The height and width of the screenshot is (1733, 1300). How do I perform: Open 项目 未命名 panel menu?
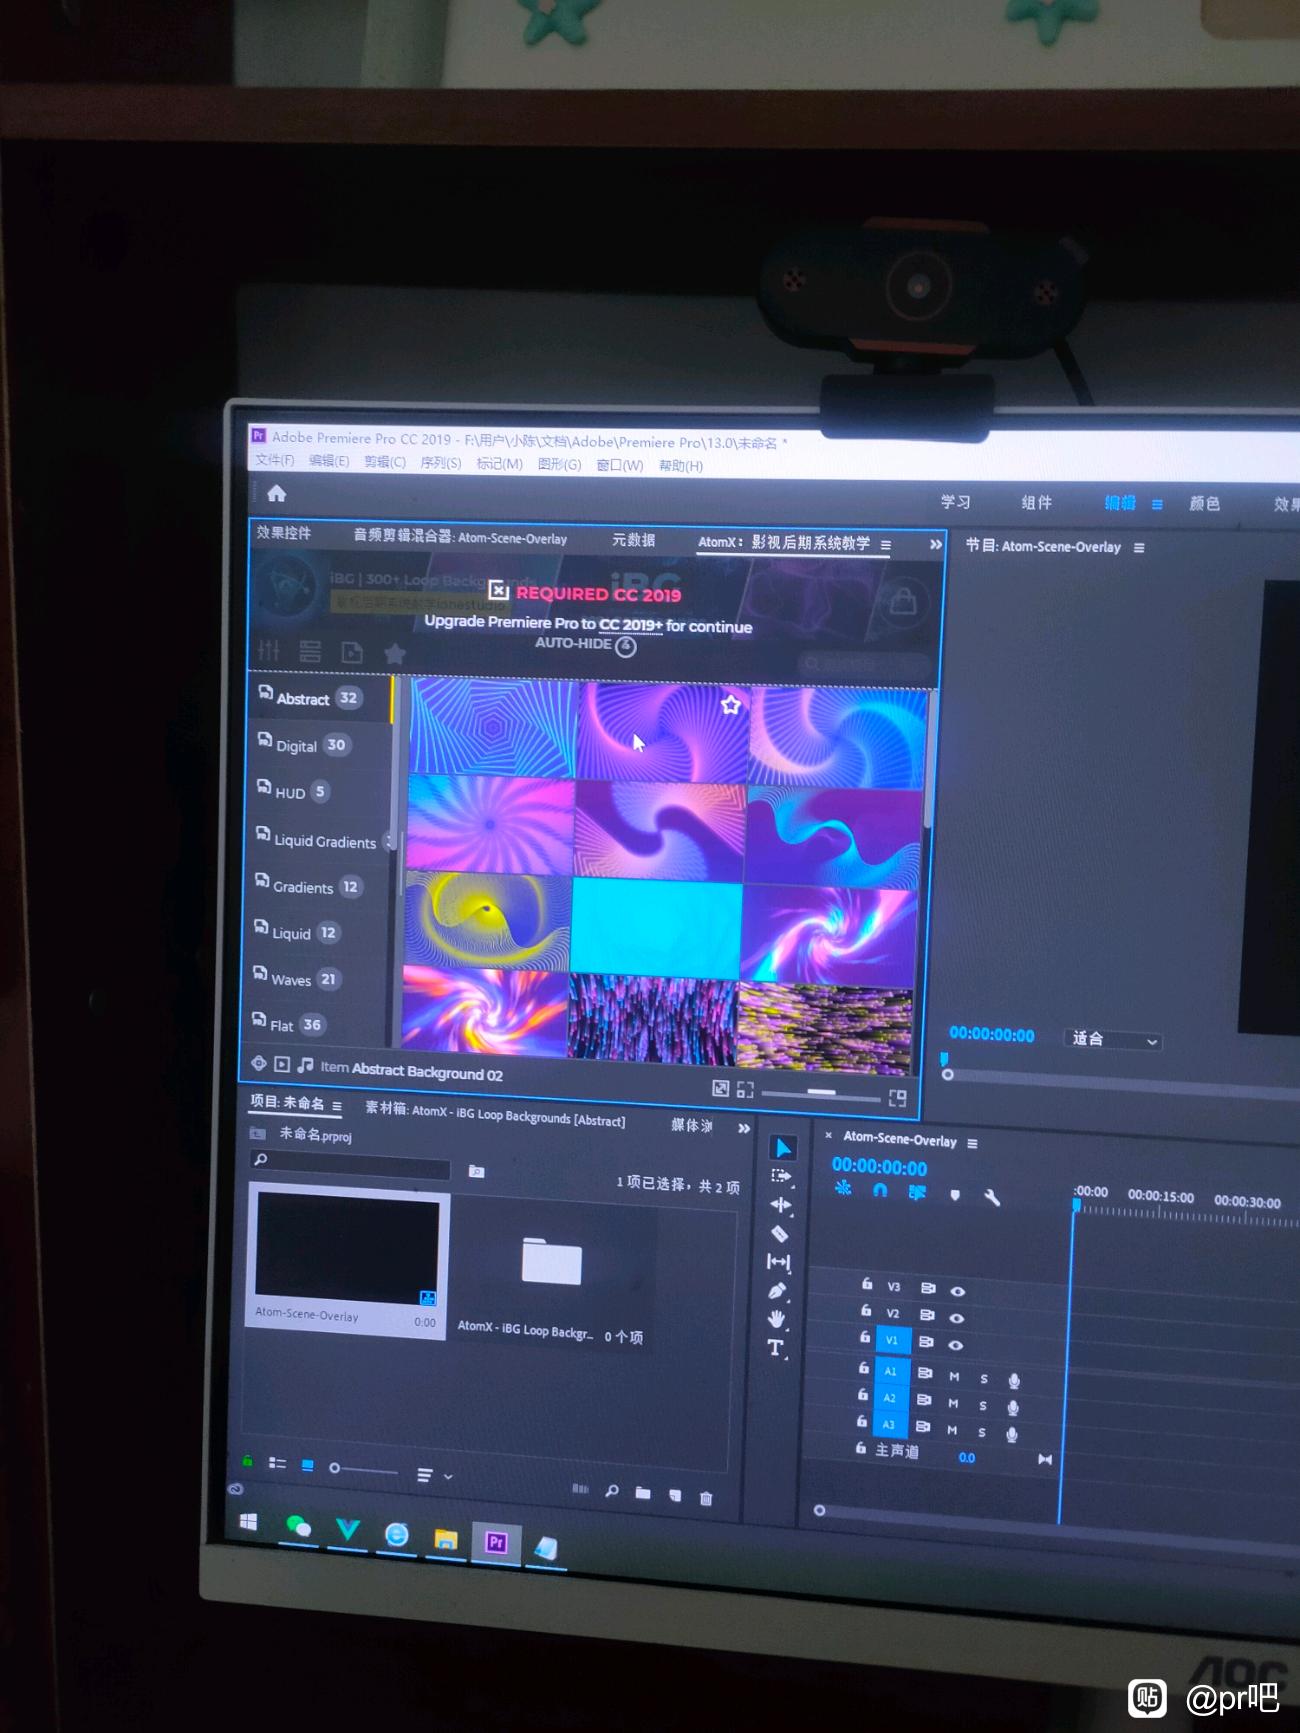click(x=337, y=1106)
